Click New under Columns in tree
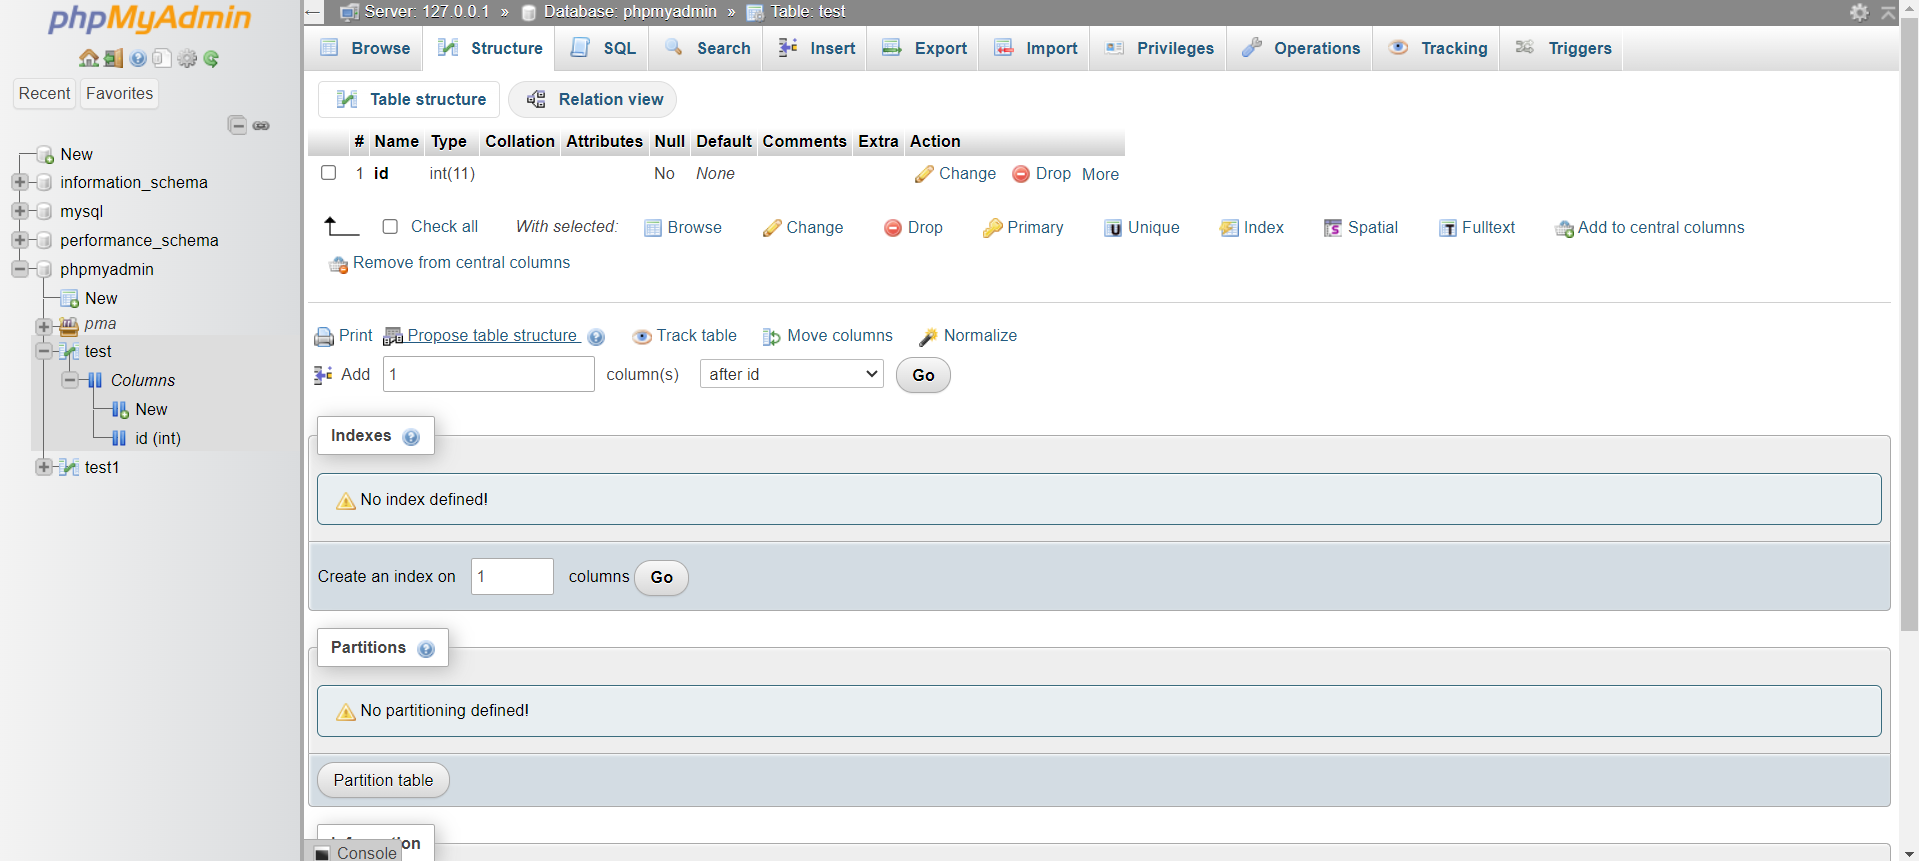 (x=151, y=409)
